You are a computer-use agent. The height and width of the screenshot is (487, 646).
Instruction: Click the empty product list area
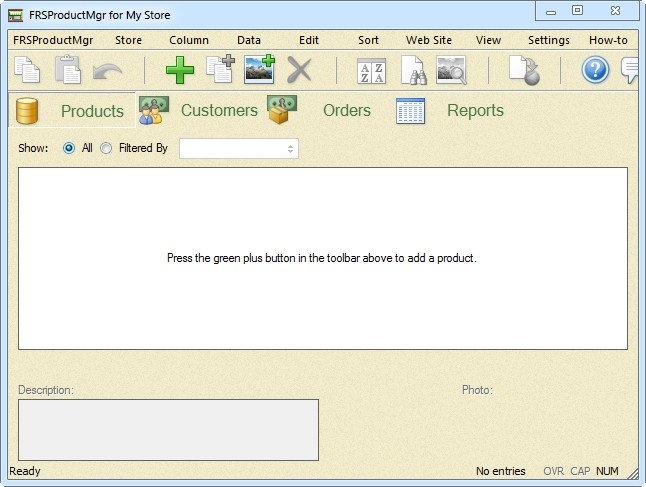[x=322, y=300]
